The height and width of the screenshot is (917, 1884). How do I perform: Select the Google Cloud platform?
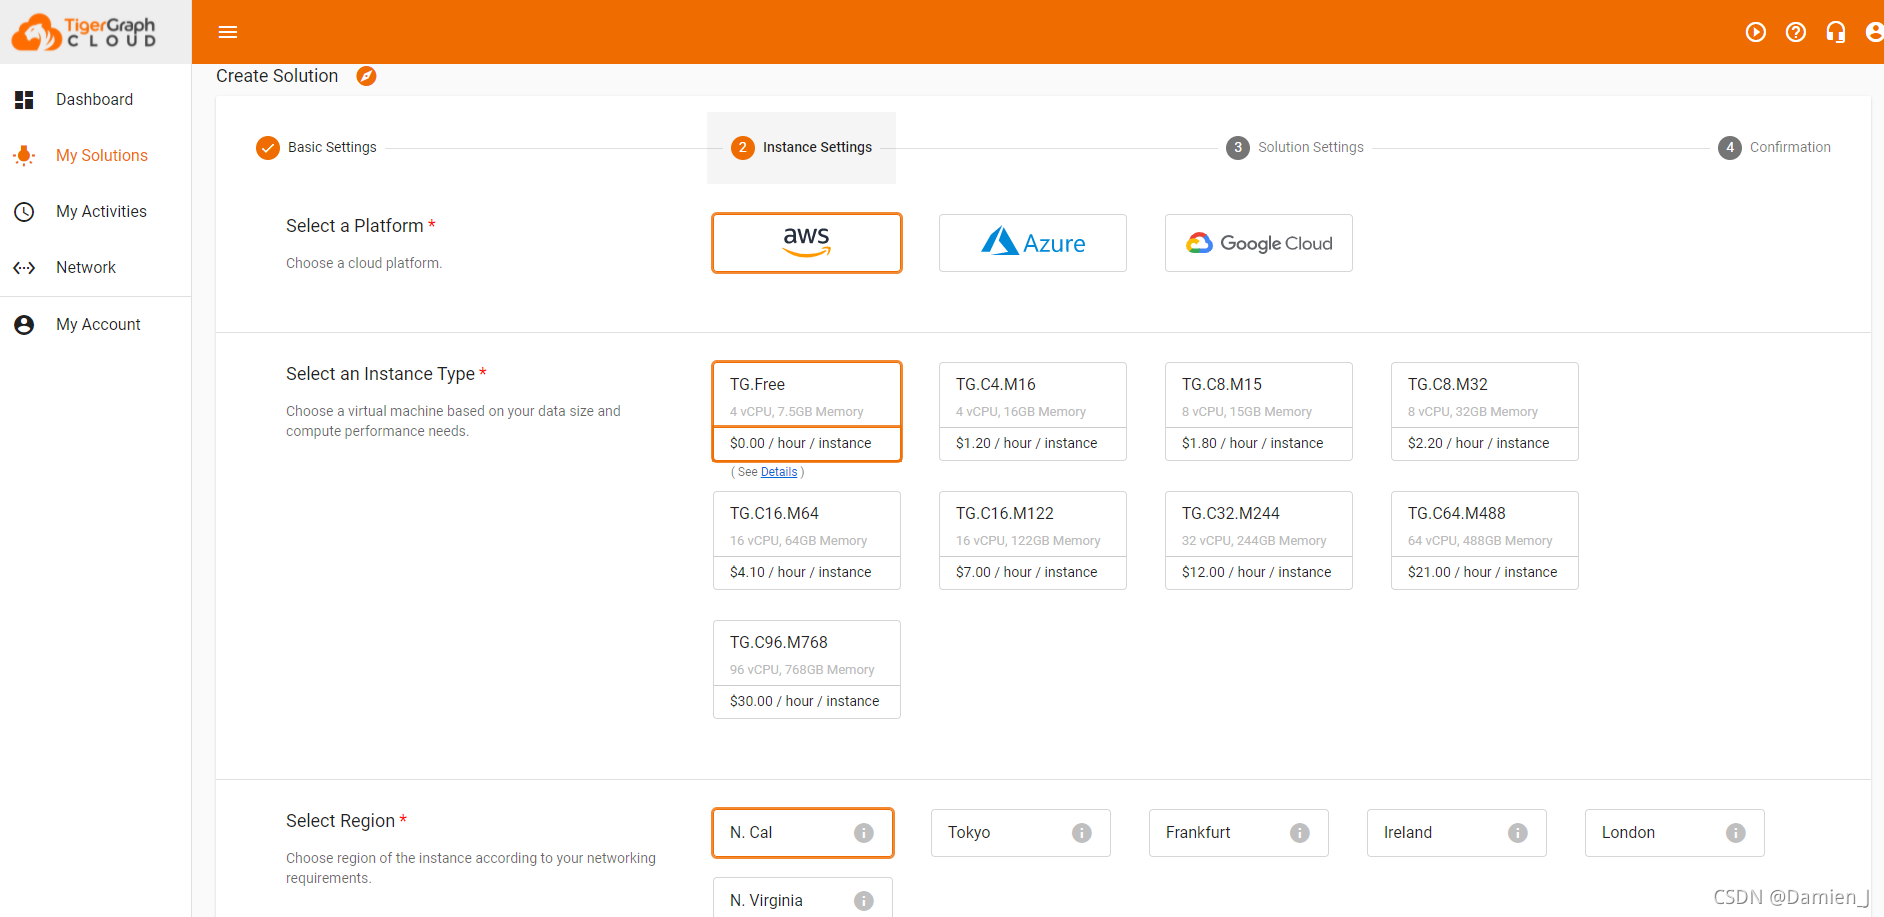[x=1259, y=243]
